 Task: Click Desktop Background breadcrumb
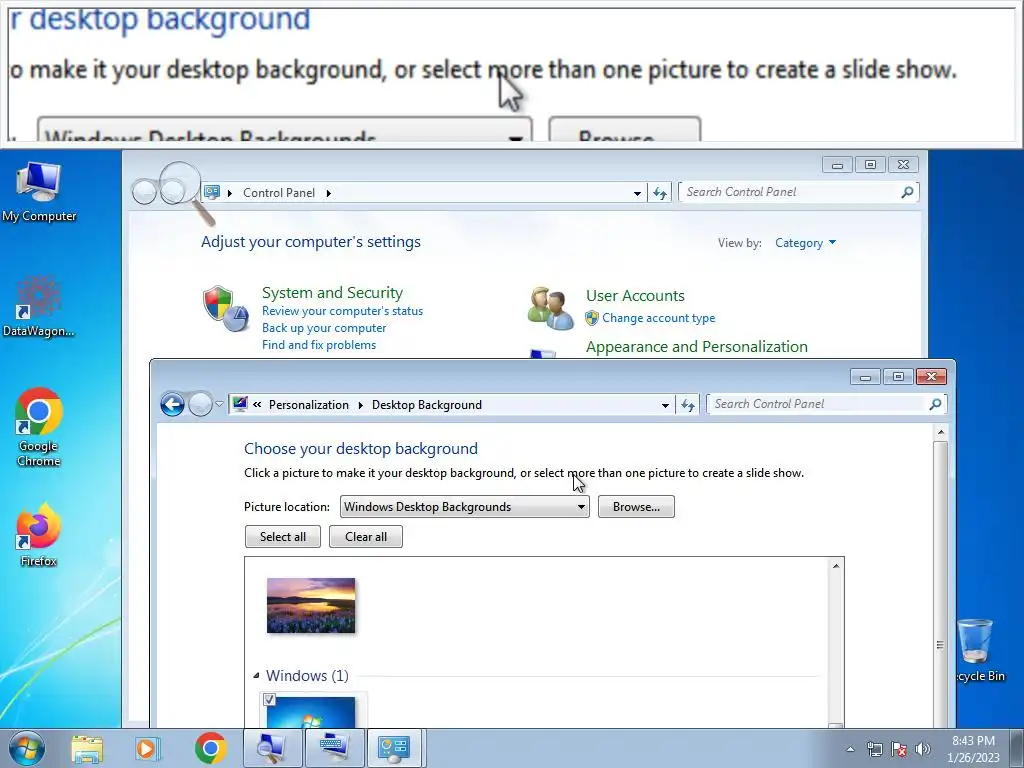click(426, 405)
